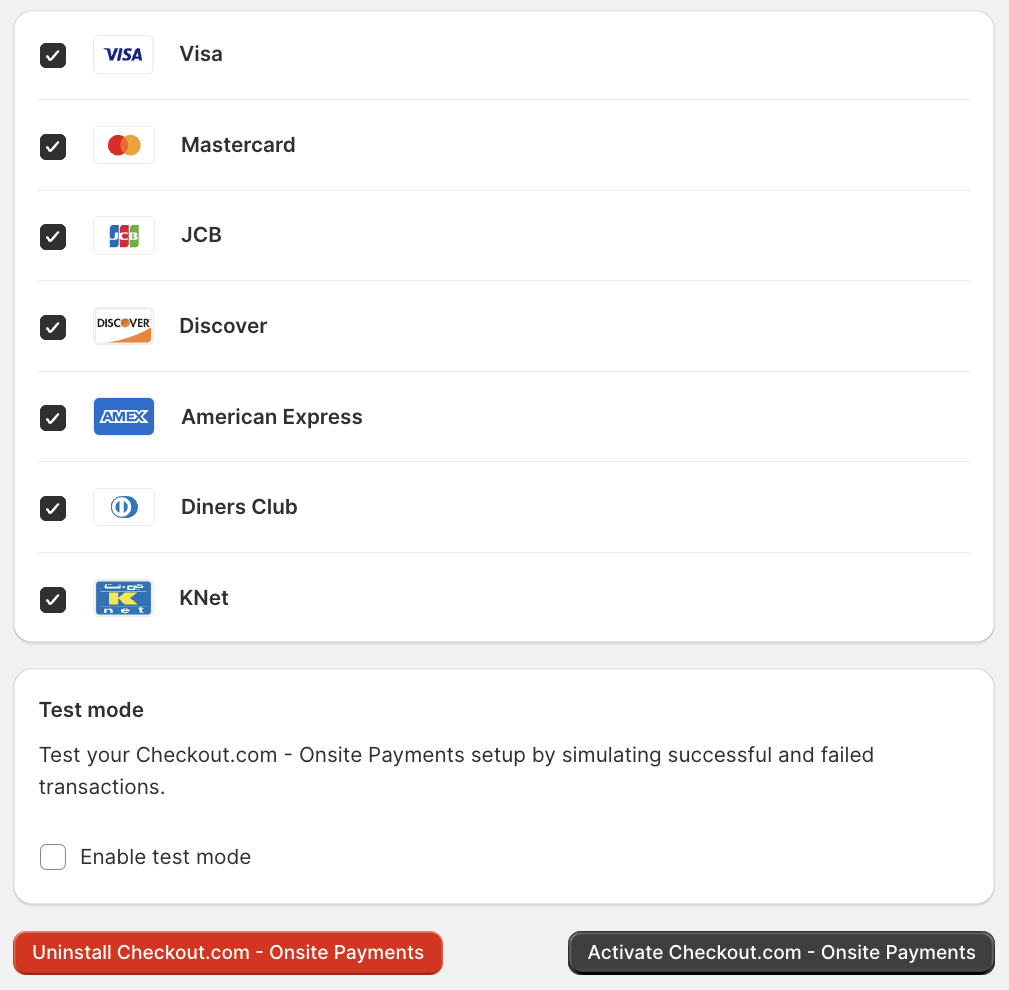The image size is (1009, 990).
Task: Click the KNet label text
Action: coord(204,597)
